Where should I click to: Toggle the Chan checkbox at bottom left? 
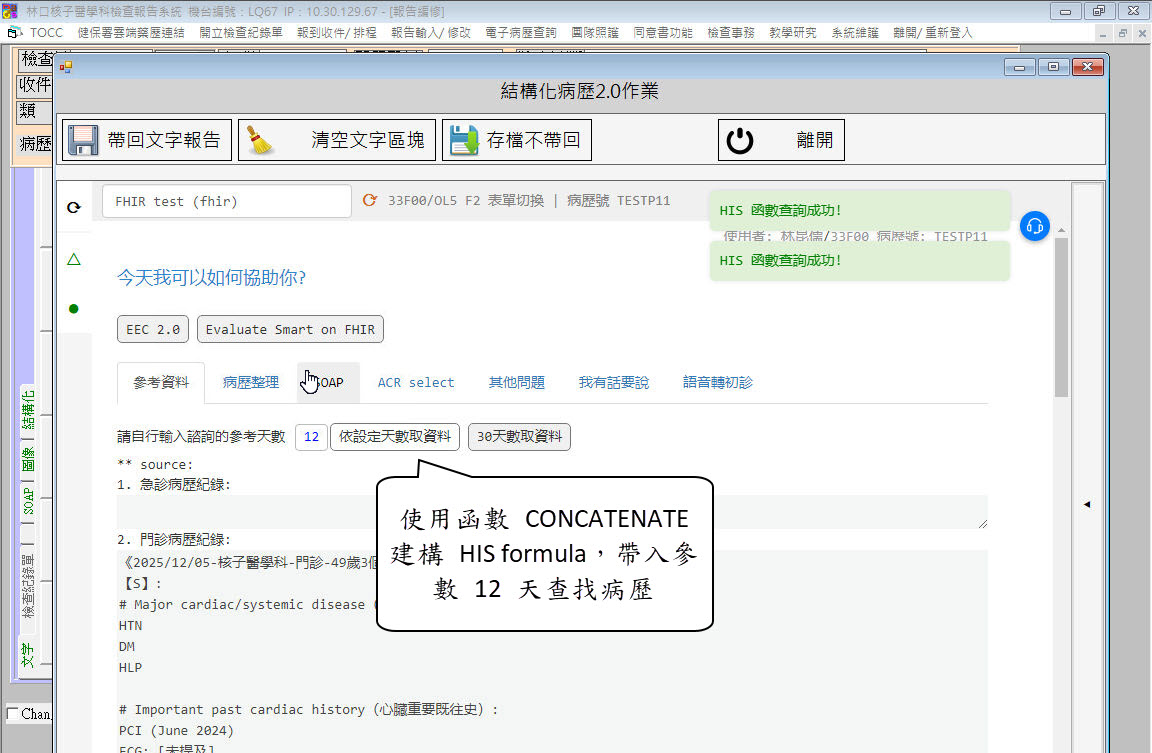click(x=12, y=714)
